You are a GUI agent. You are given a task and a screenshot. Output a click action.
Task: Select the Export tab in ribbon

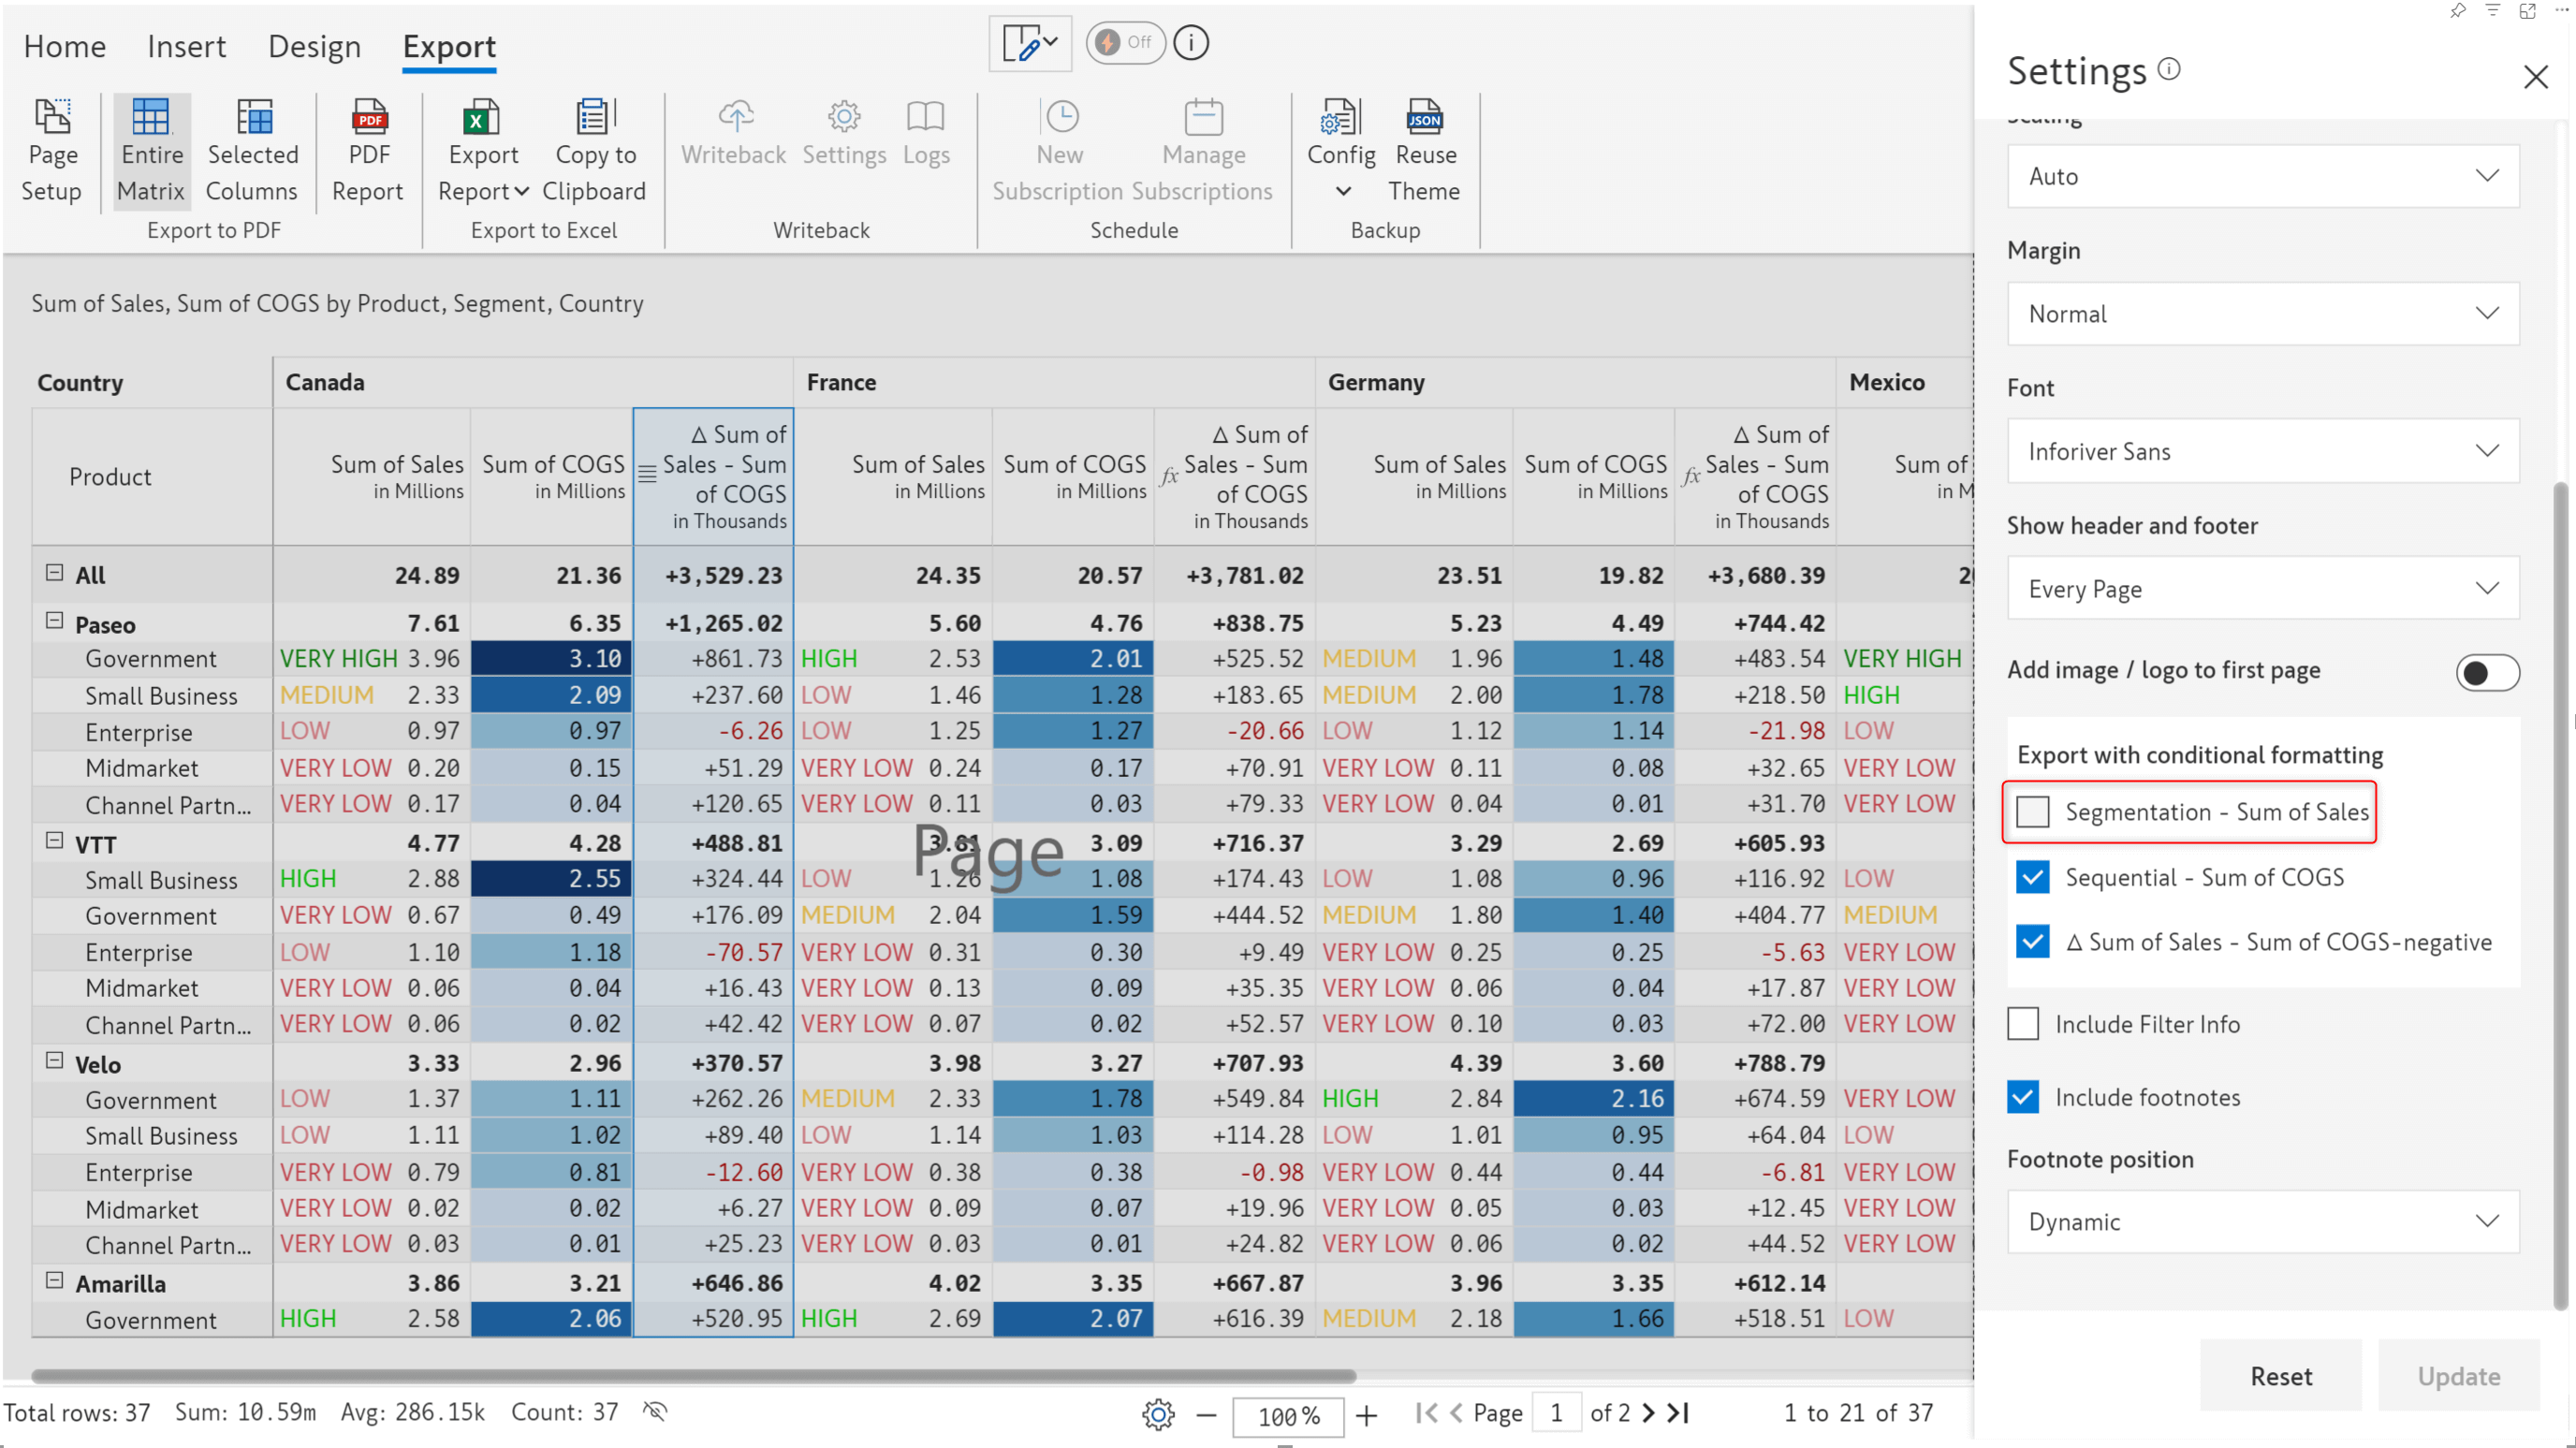446,44
